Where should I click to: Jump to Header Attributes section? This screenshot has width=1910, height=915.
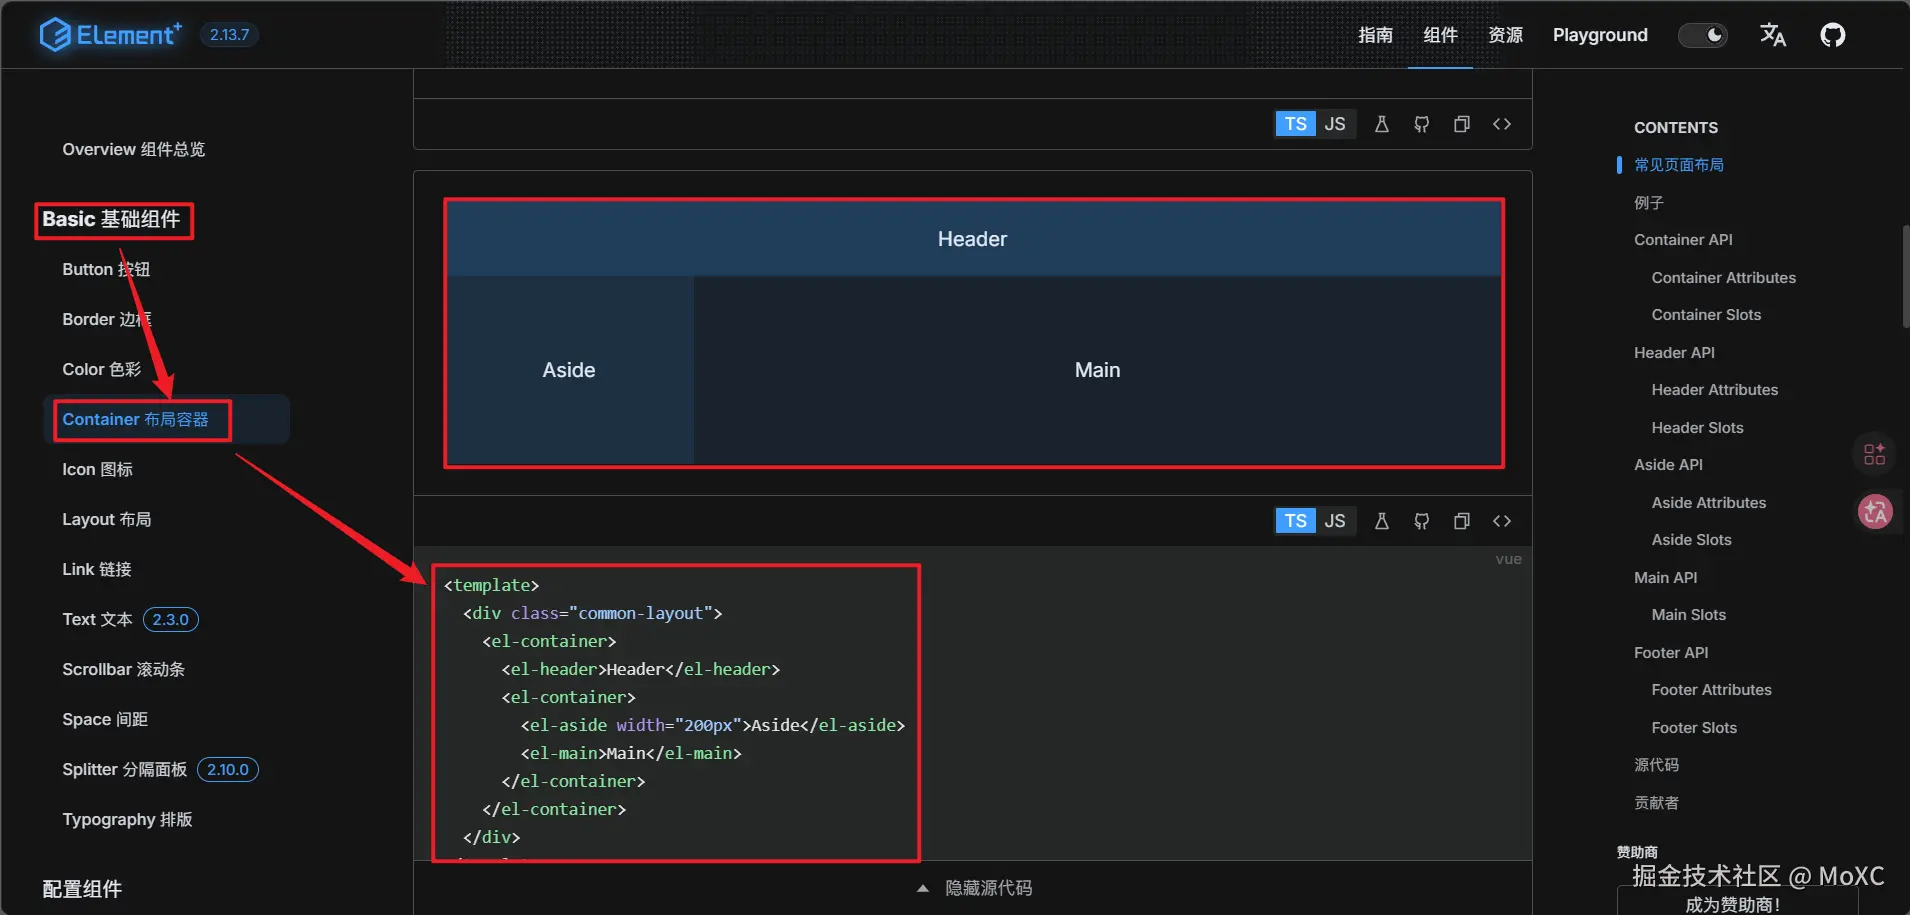pyautogui.click(x=1715, y=390)
